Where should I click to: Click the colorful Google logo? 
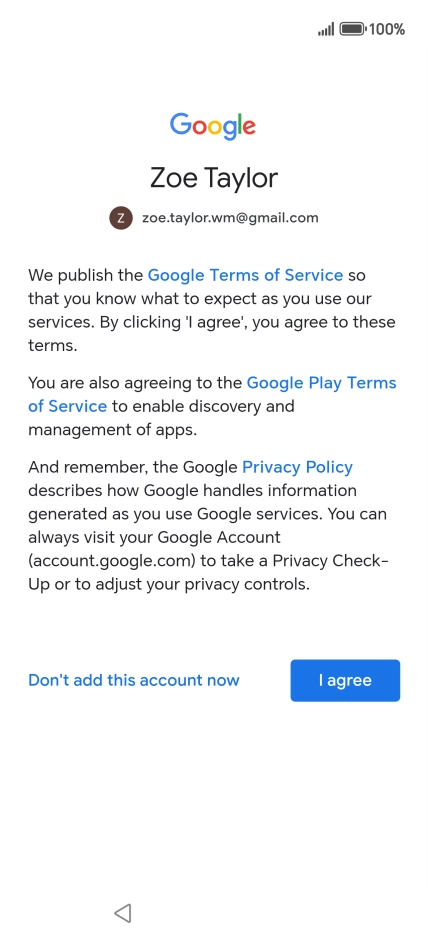pos(213,127)
